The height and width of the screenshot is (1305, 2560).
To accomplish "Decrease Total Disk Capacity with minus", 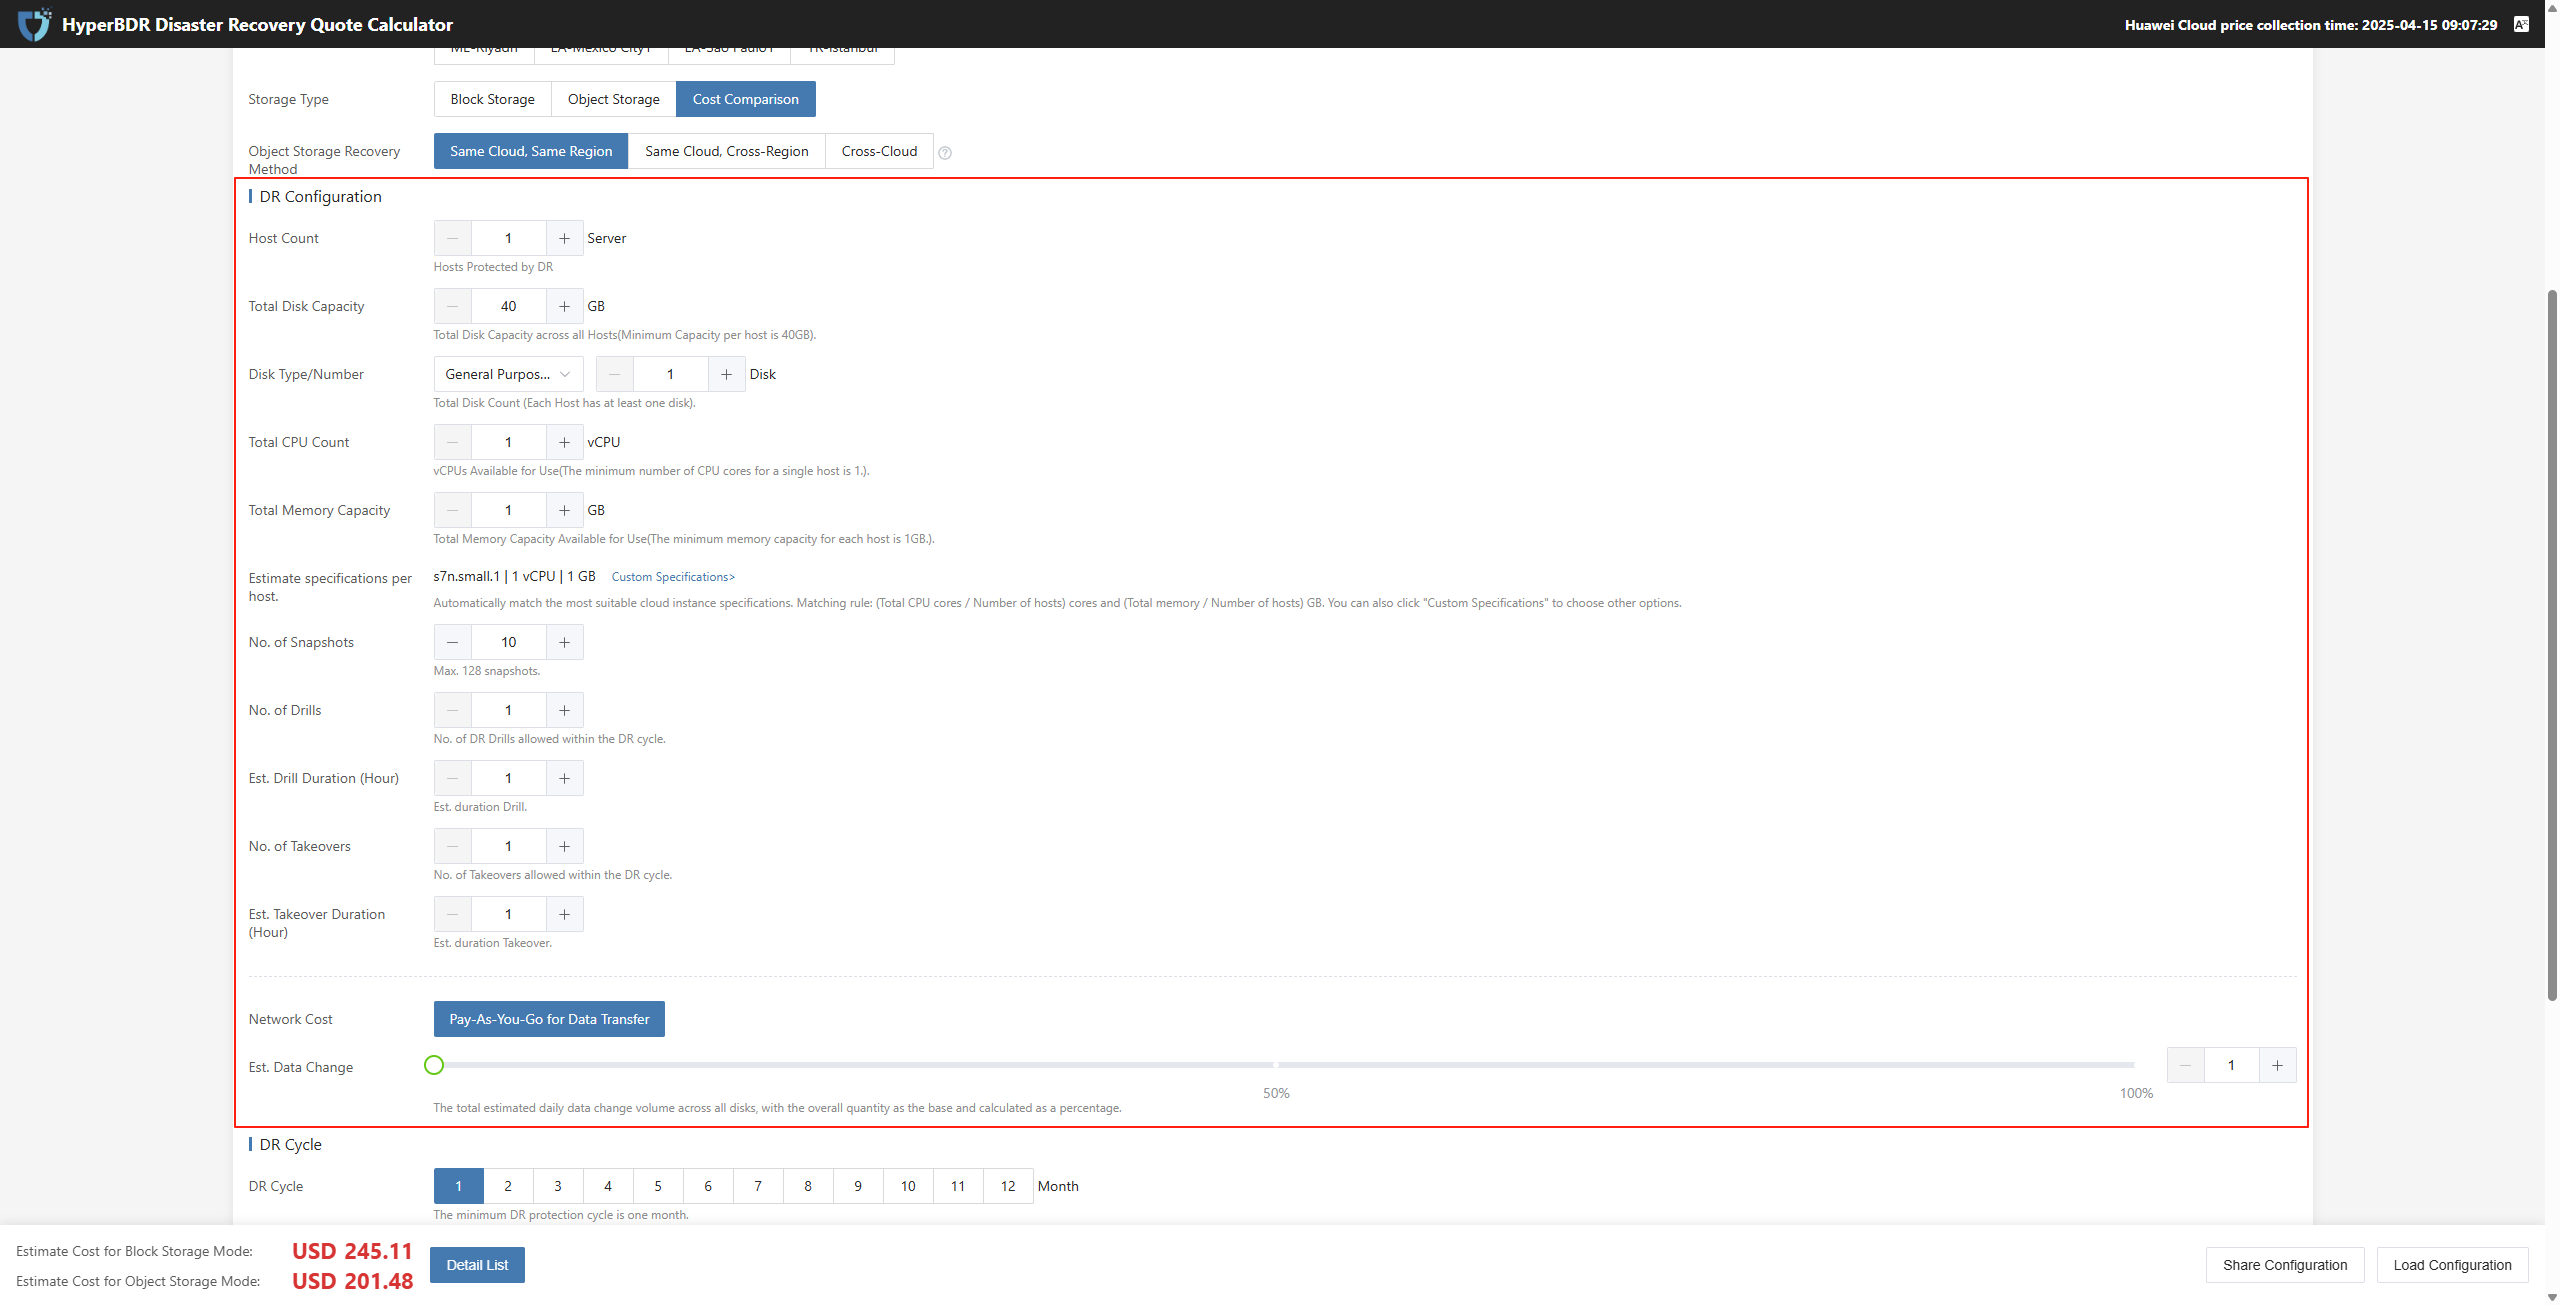I will coord(453,306).
